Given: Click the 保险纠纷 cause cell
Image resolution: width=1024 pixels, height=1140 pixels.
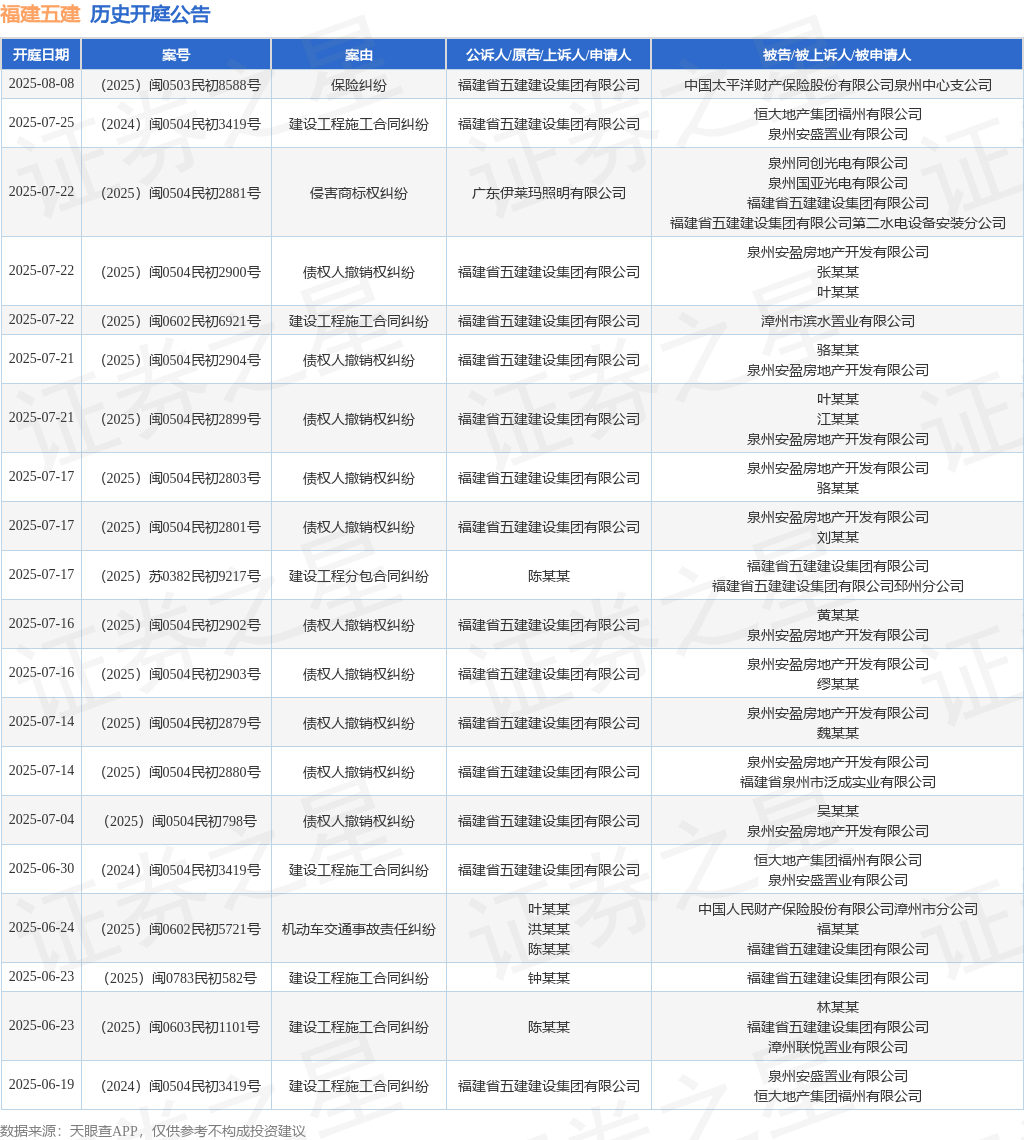Looking at the screenshot, I should [359, 85].
